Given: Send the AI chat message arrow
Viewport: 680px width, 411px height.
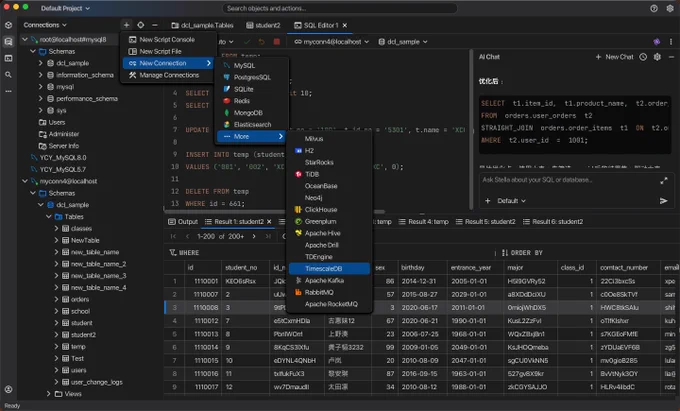Looking at the screenshot, I should coord(664,201).
